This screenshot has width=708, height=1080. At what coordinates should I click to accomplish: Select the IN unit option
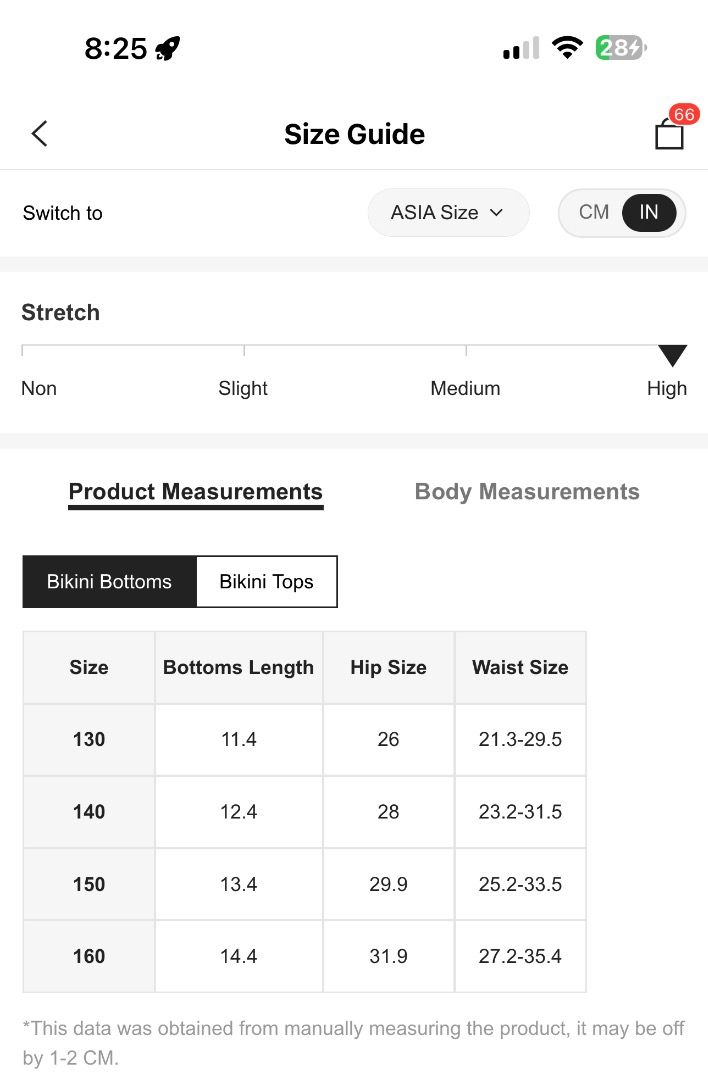click(649, 212)
